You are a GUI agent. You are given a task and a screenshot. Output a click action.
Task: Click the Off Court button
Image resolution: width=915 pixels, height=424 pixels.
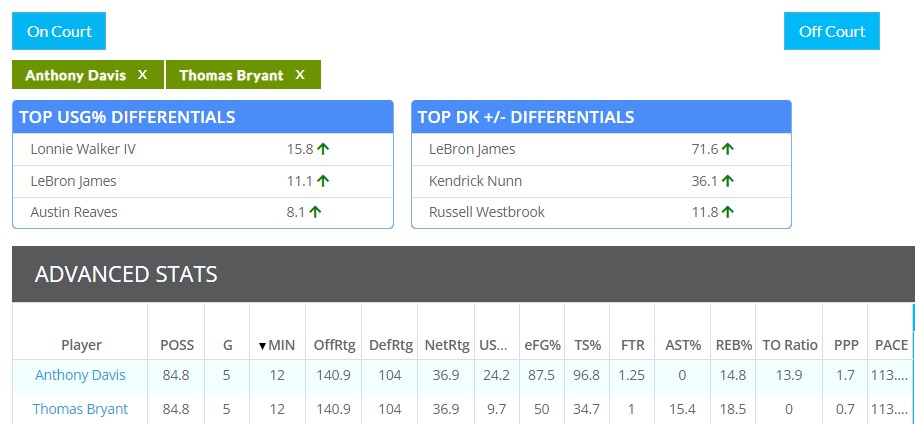832,31
